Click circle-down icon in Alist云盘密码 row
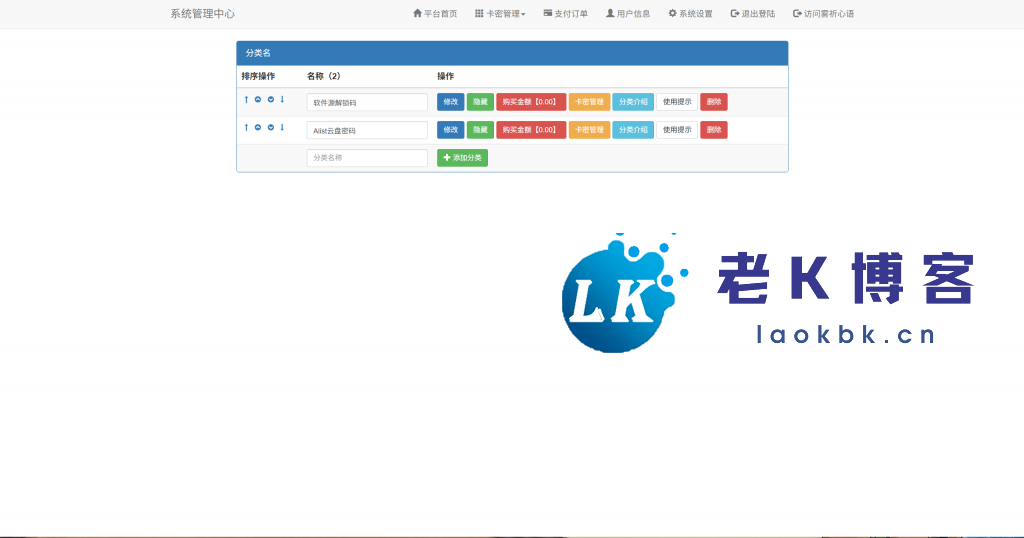This screenshot has width=1024, height=538. pyautogui.click(x=270, y=127)
